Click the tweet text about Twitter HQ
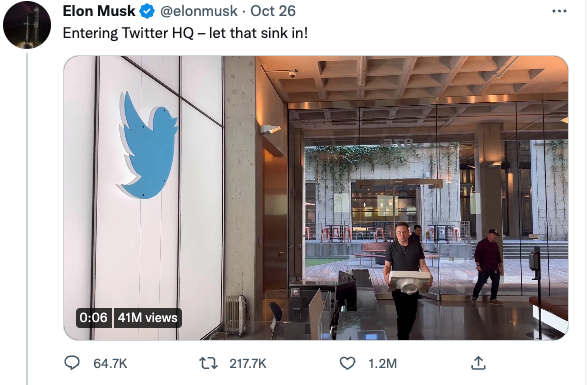This screenshot has height=385, width=587. pos(185,33)
